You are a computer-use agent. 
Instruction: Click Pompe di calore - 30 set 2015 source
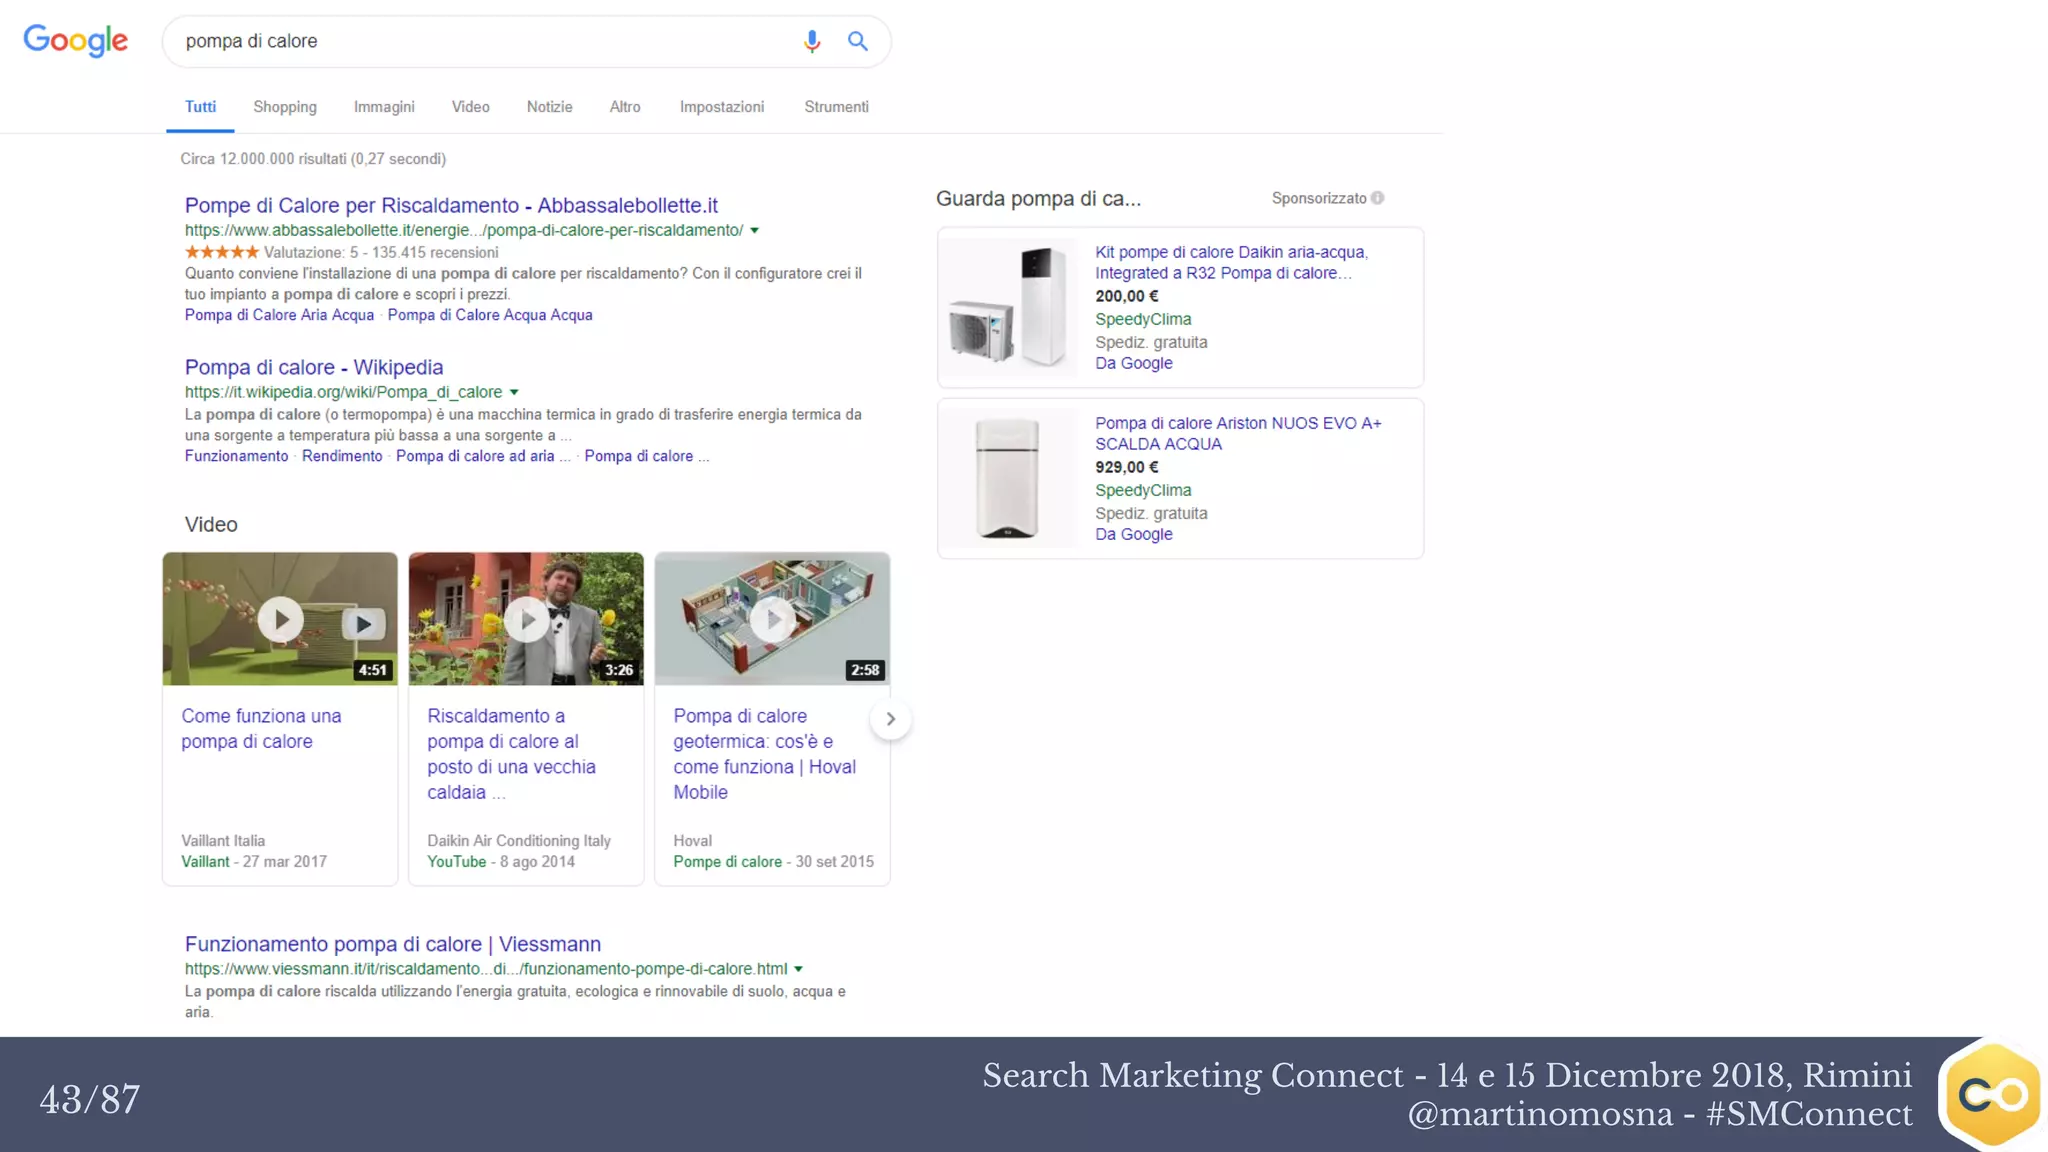(773, 862)
